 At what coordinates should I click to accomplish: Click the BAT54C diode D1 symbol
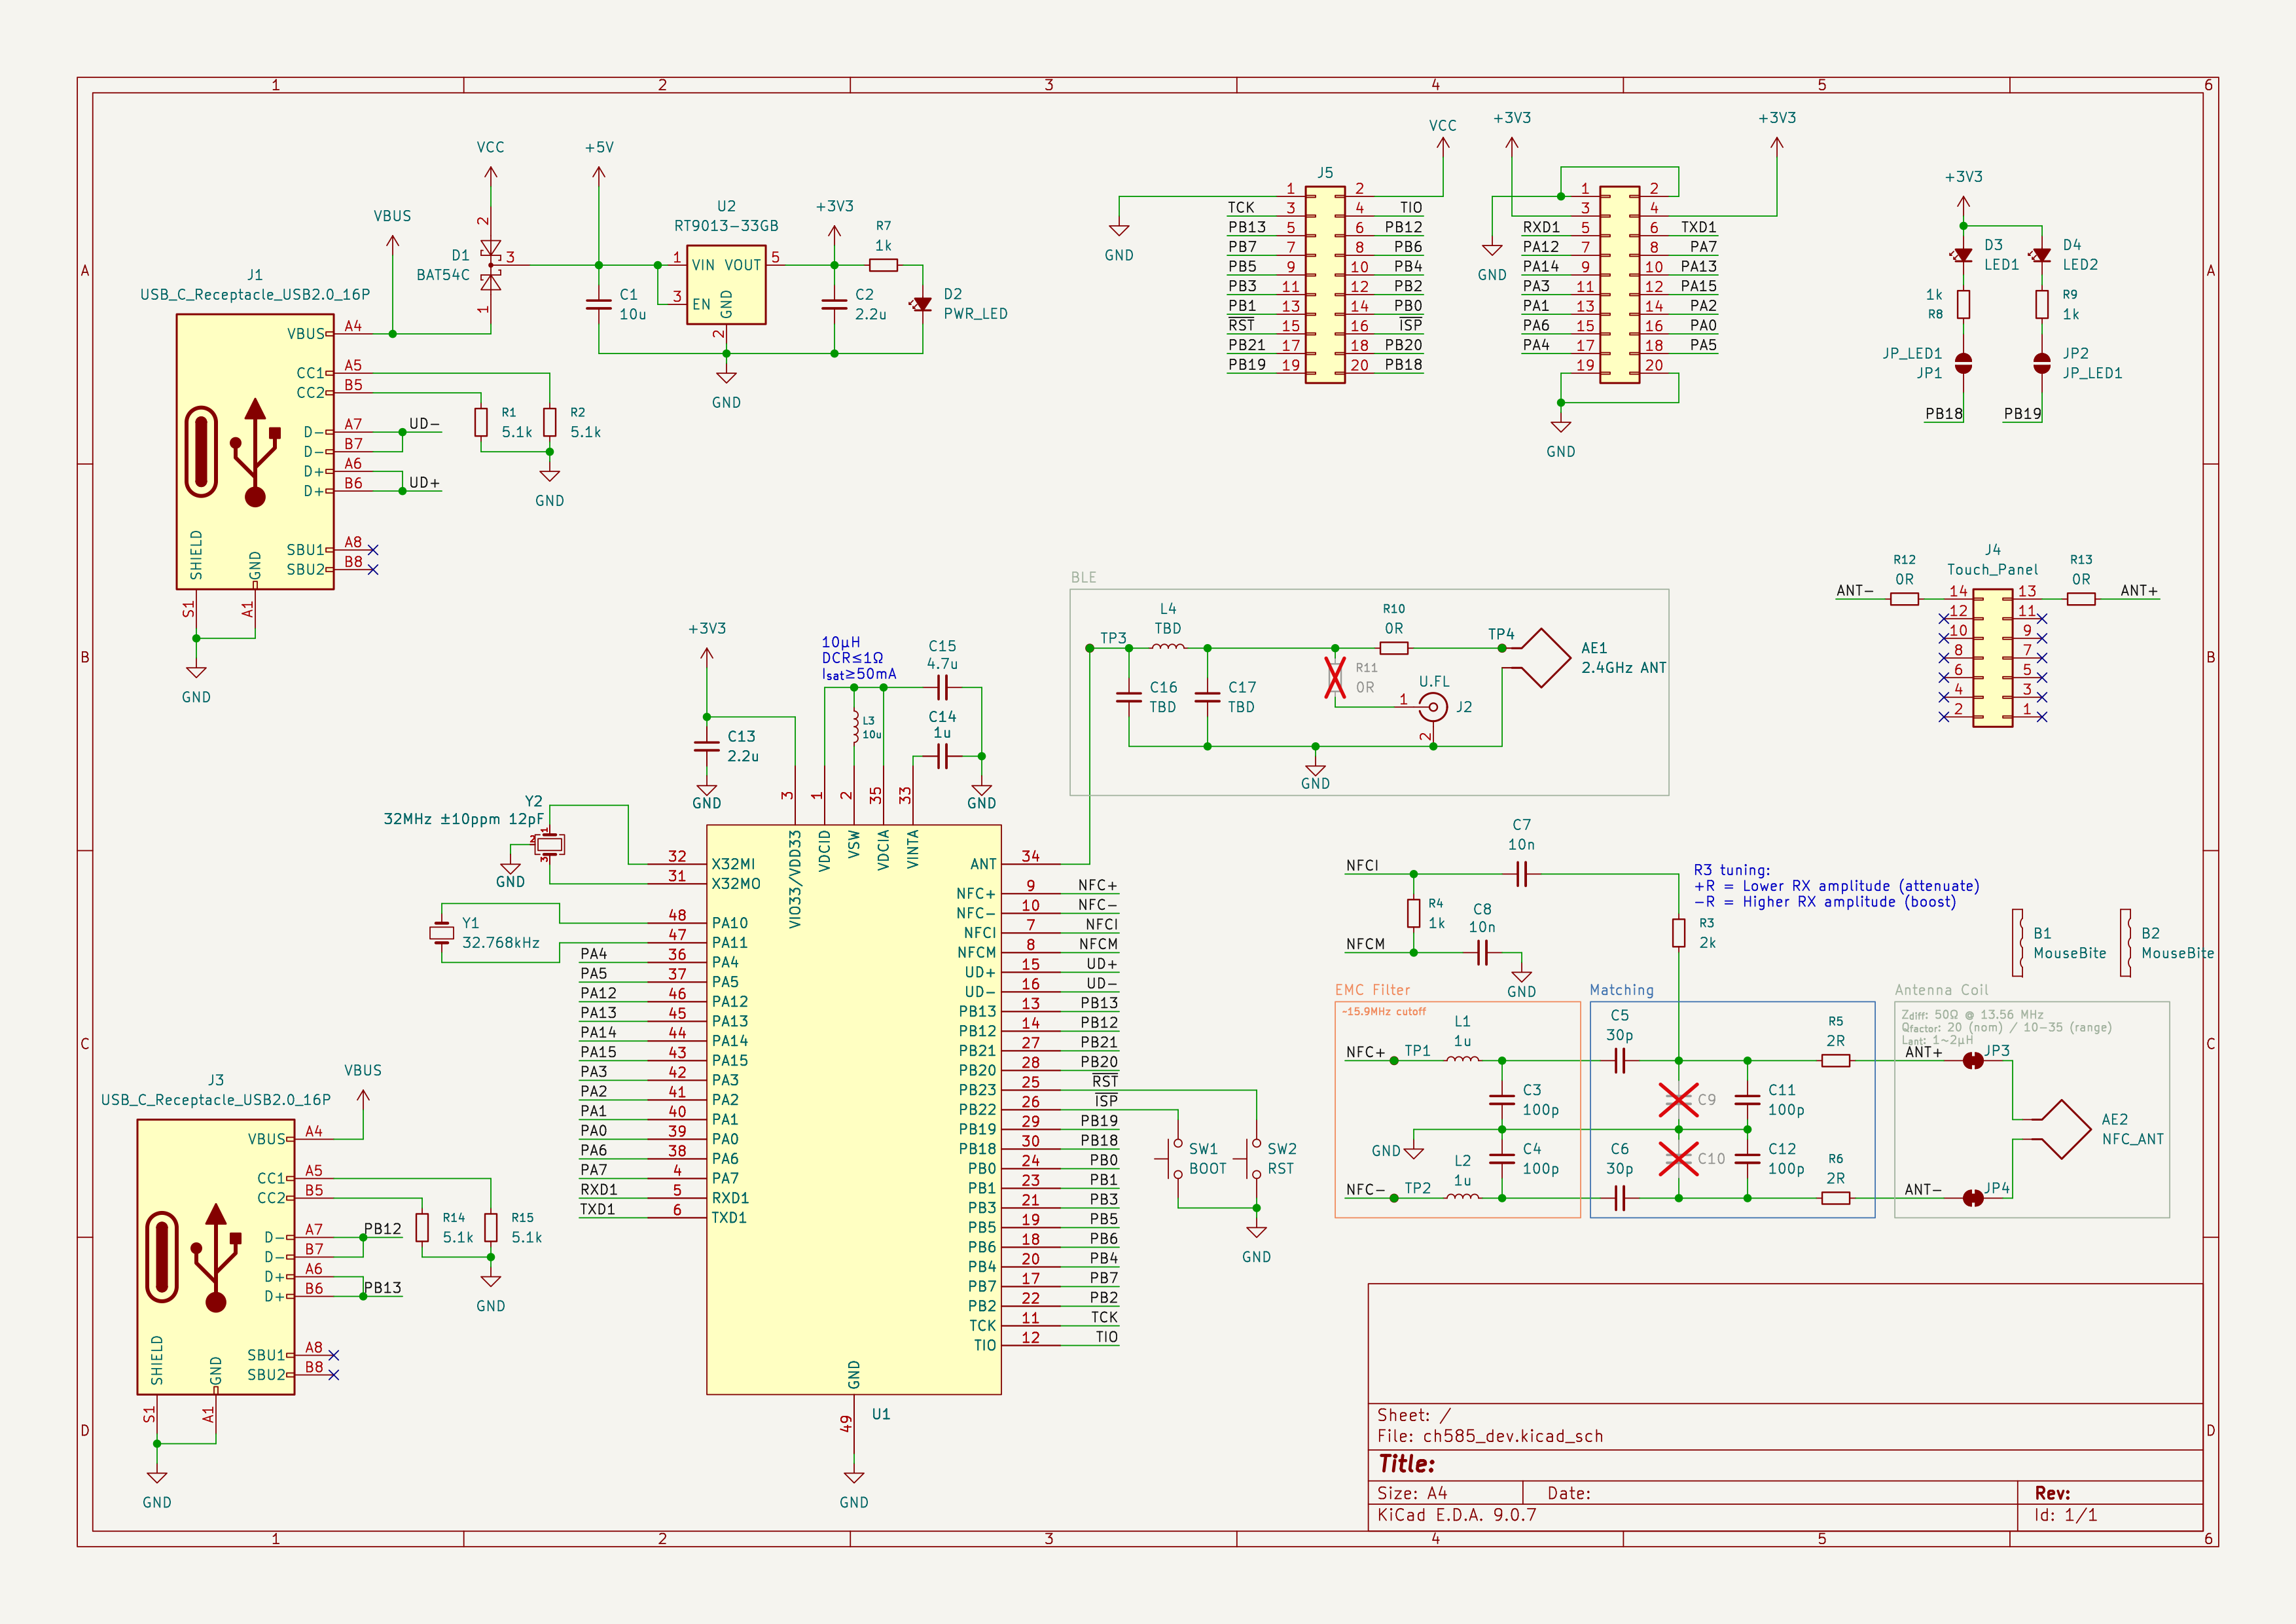click(490, 265)
